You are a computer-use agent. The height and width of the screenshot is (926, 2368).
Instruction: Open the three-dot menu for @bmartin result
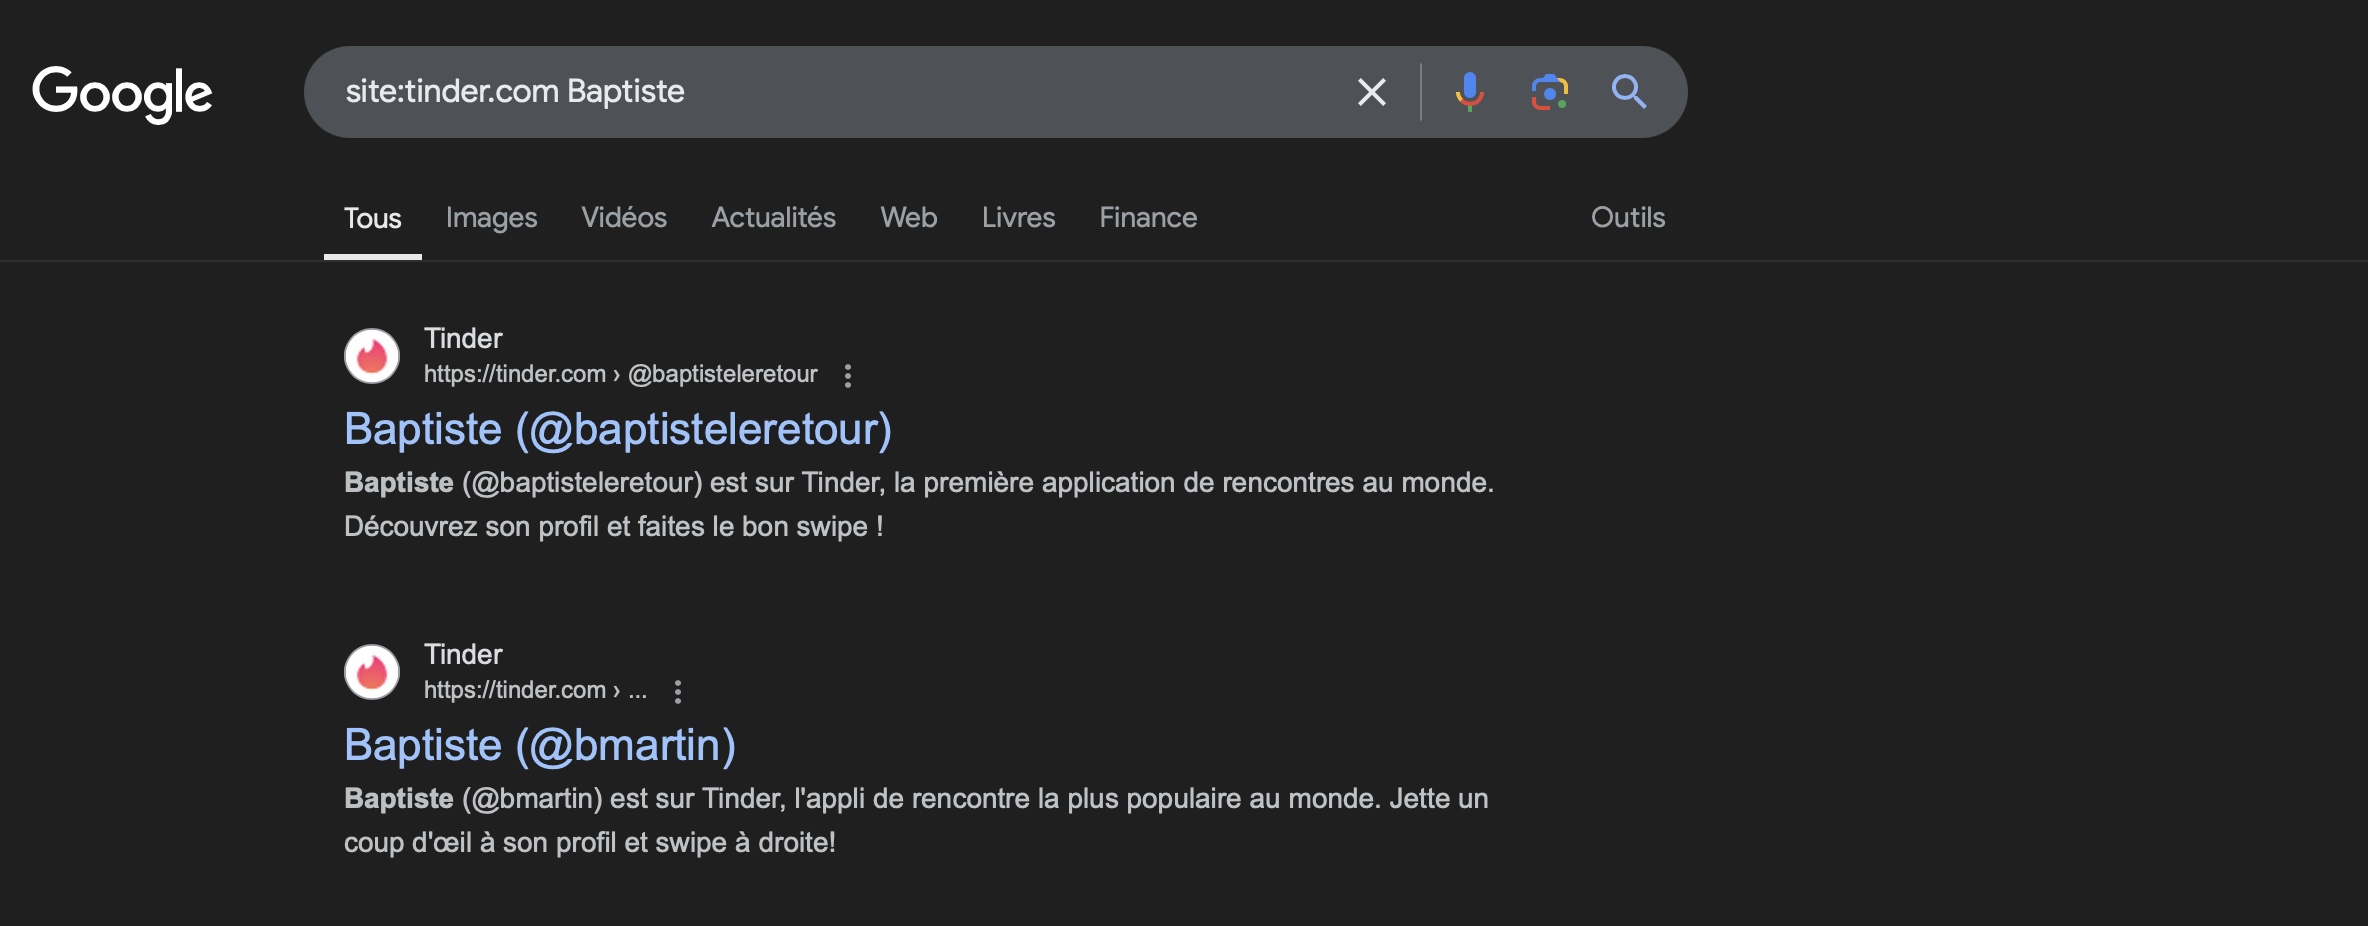tap(678, 691)
